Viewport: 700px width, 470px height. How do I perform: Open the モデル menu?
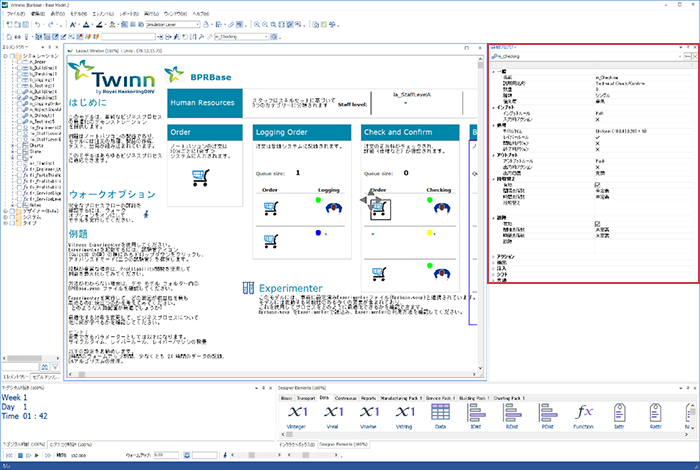(x=79, y=14)
